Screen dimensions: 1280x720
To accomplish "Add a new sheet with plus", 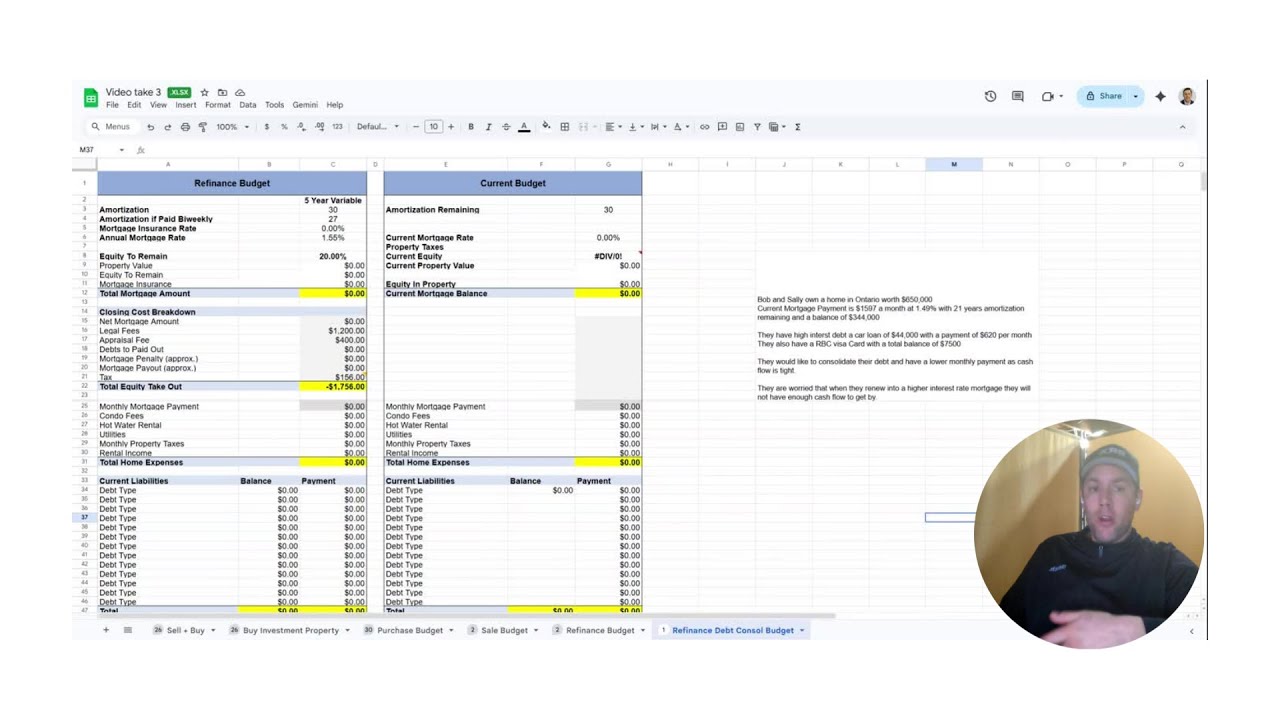I will [x=106, y=630].
